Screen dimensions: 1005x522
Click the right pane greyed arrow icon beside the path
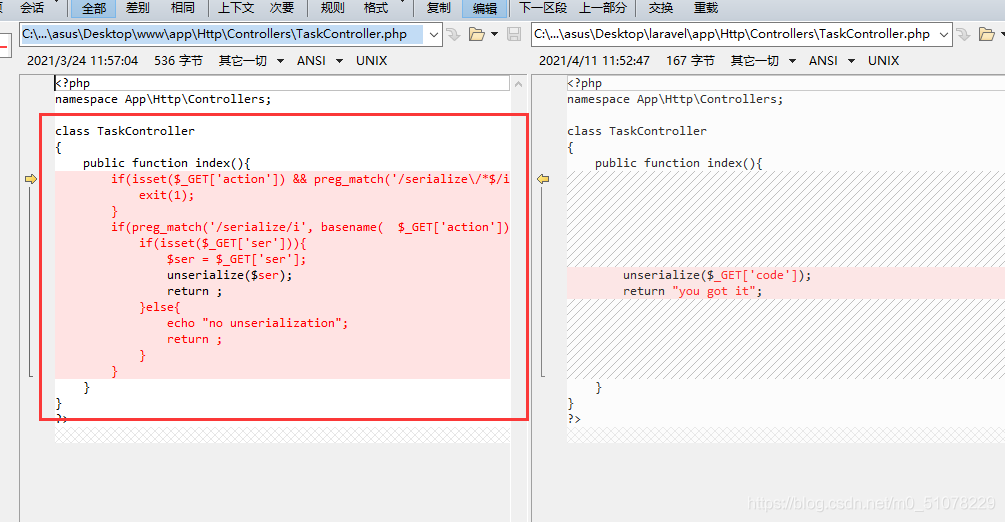963,35
